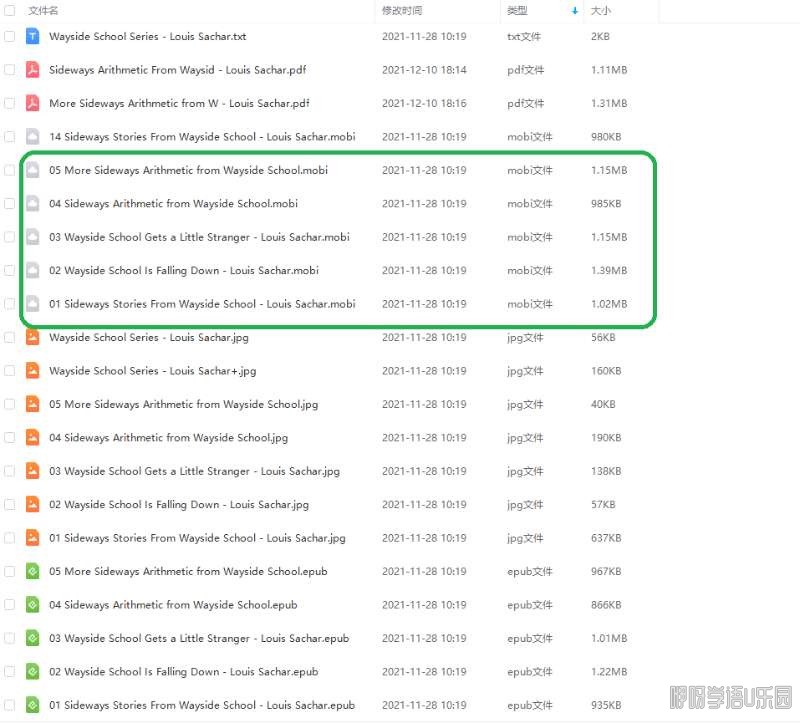
Task: Open Sideways Arithmetic From Waysid - Louis Sachar.pdf
Action: pyautogui.click(x=178, y=70)
